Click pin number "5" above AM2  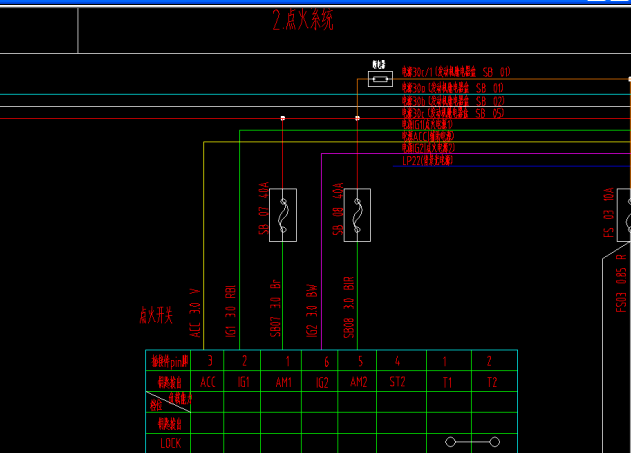click(360, 361)
